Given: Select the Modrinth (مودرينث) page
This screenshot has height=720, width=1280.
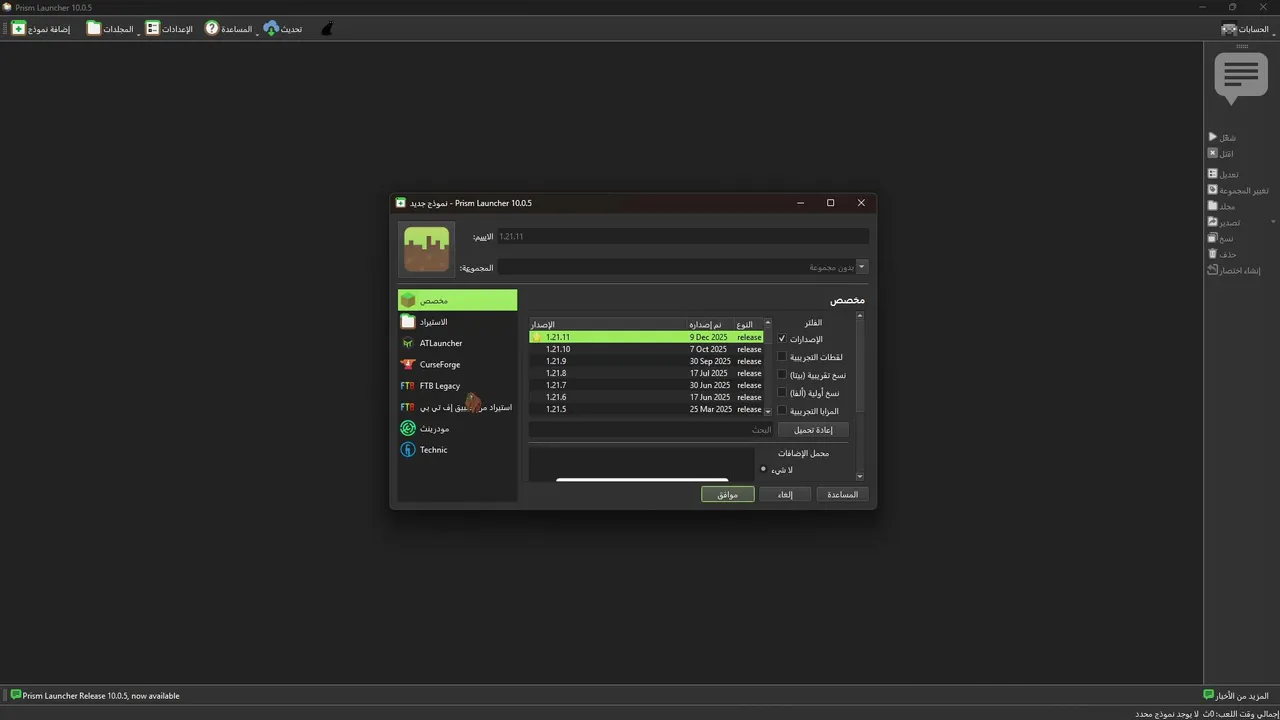Looking at the screenshot, I should point(457,428).
